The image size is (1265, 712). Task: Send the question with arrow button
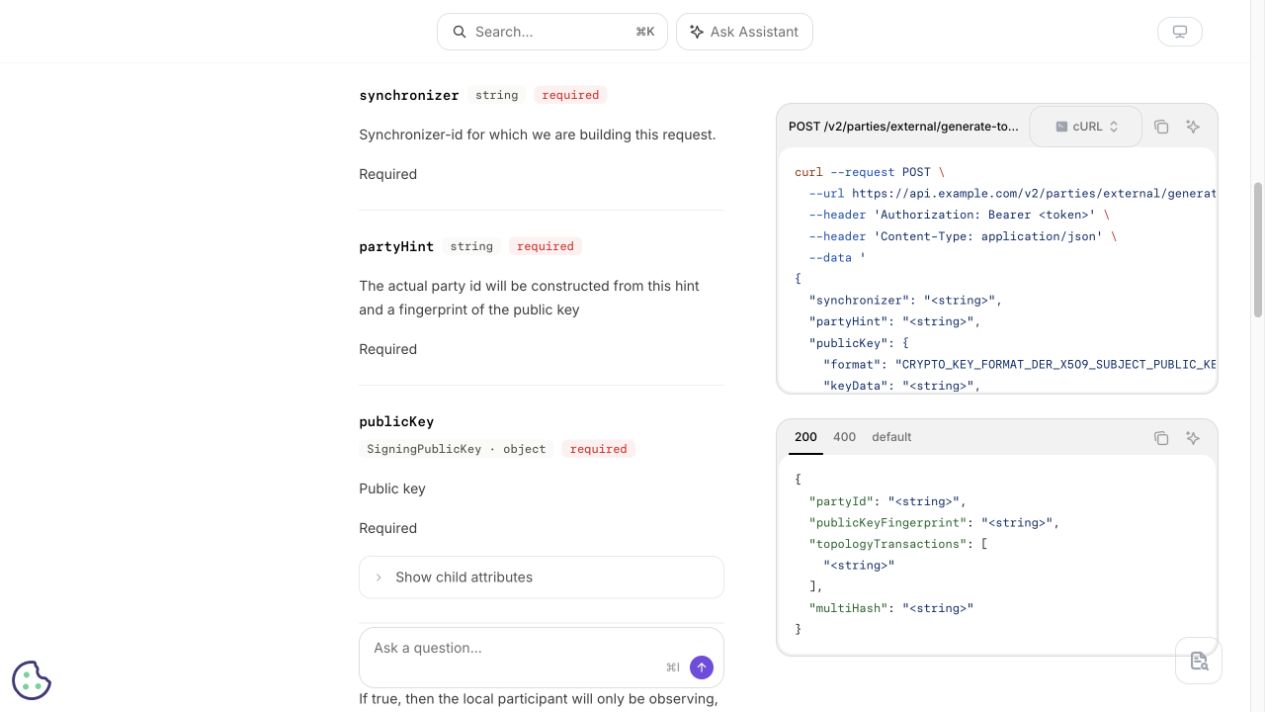coord(701,667)
